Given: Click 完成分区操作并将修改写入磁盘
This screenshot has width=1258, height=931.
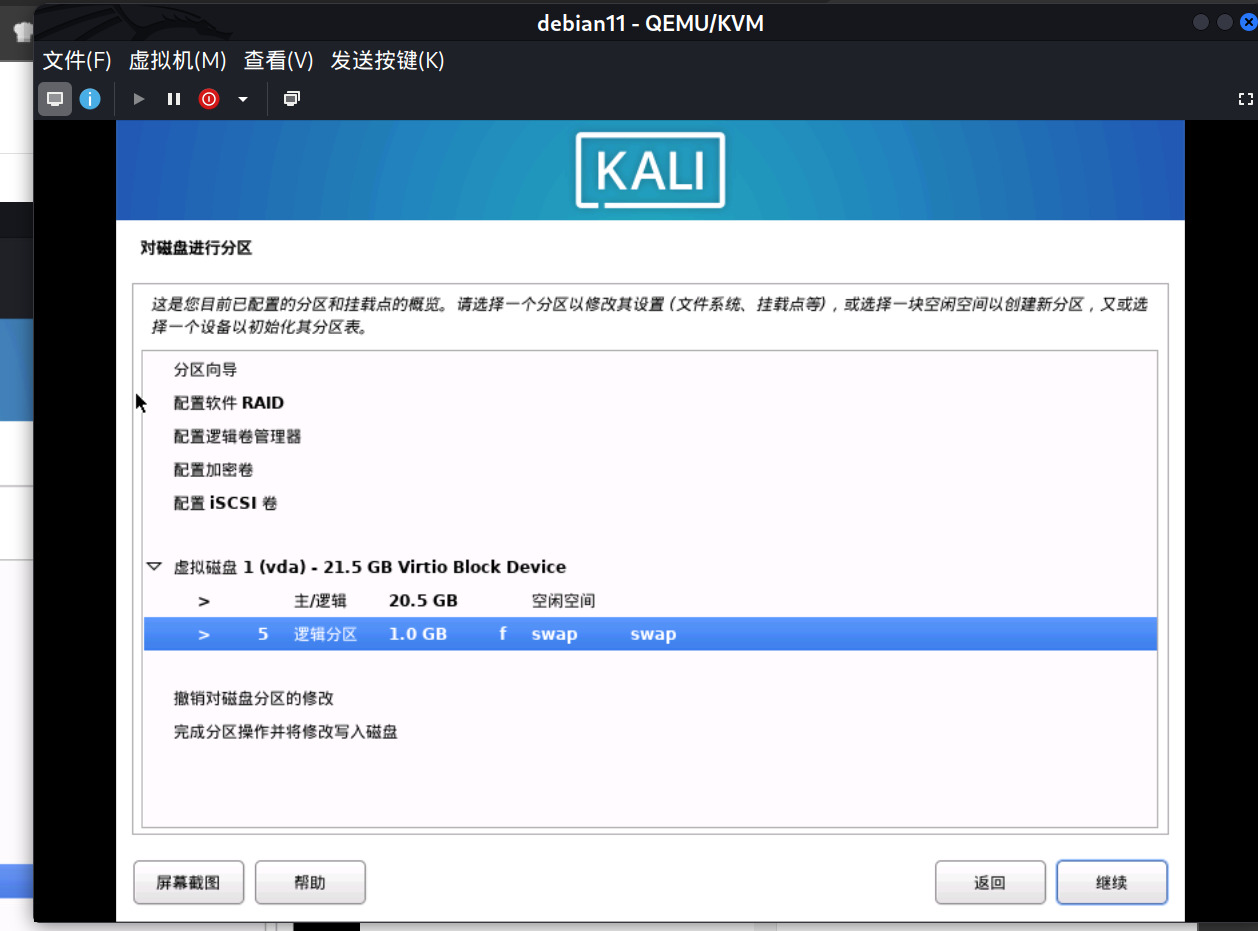Looking at the screenshot, I should click(x=650, y=732).
